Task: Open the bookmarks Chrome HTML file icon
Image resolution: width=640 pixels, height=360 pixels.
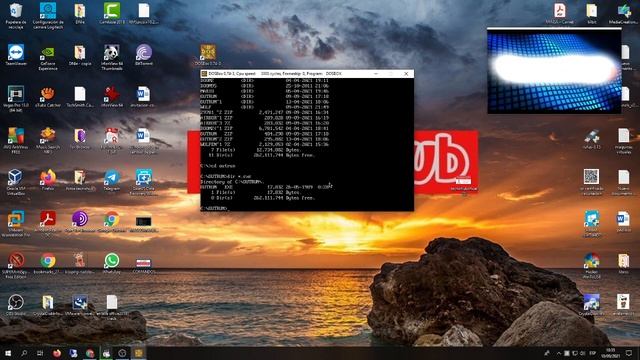Action: point(48,260)
